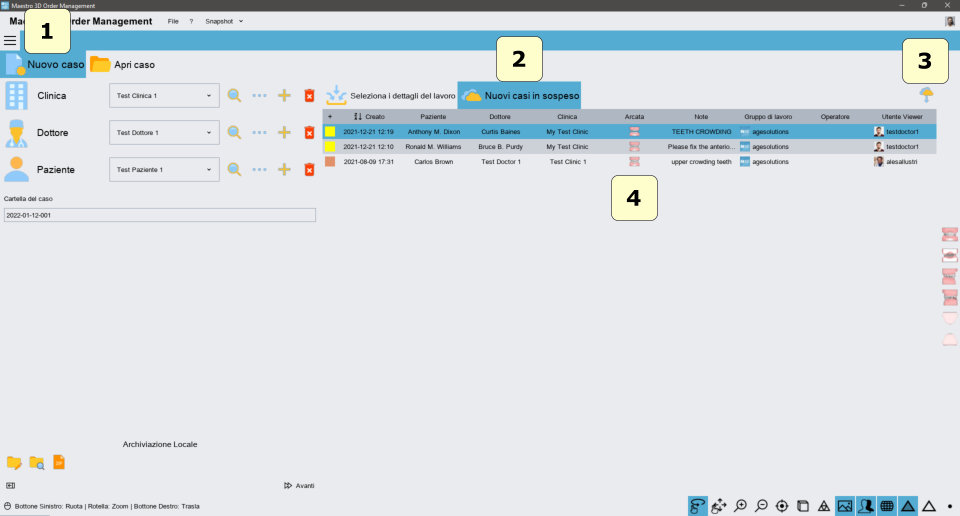
Task: Toggle the point display dot
Action: [x=950, y=506]
